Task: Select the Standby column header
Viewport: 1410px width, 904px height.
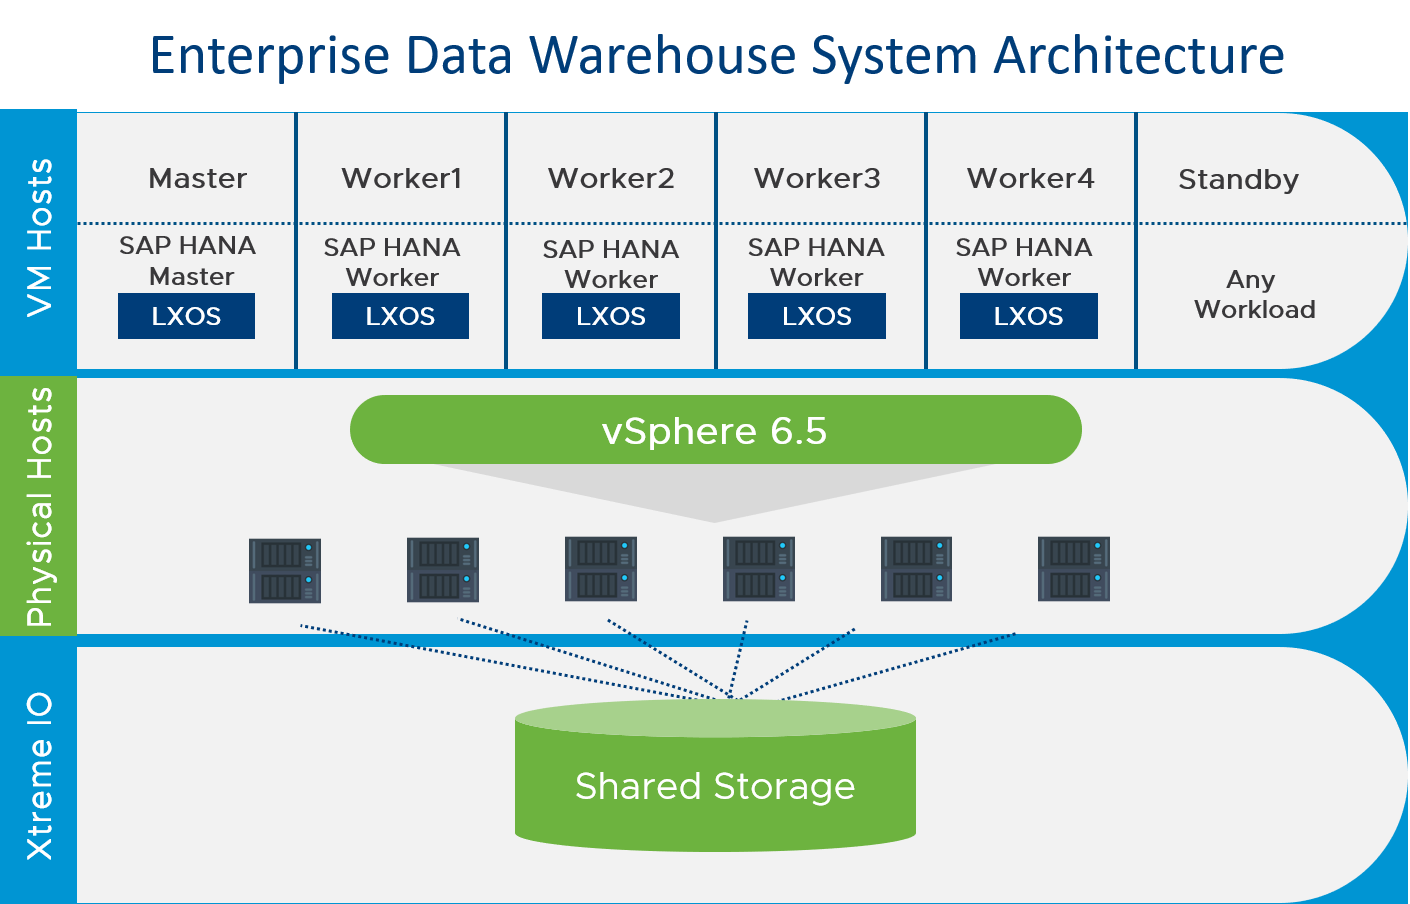Action: tap(1238, 178)
